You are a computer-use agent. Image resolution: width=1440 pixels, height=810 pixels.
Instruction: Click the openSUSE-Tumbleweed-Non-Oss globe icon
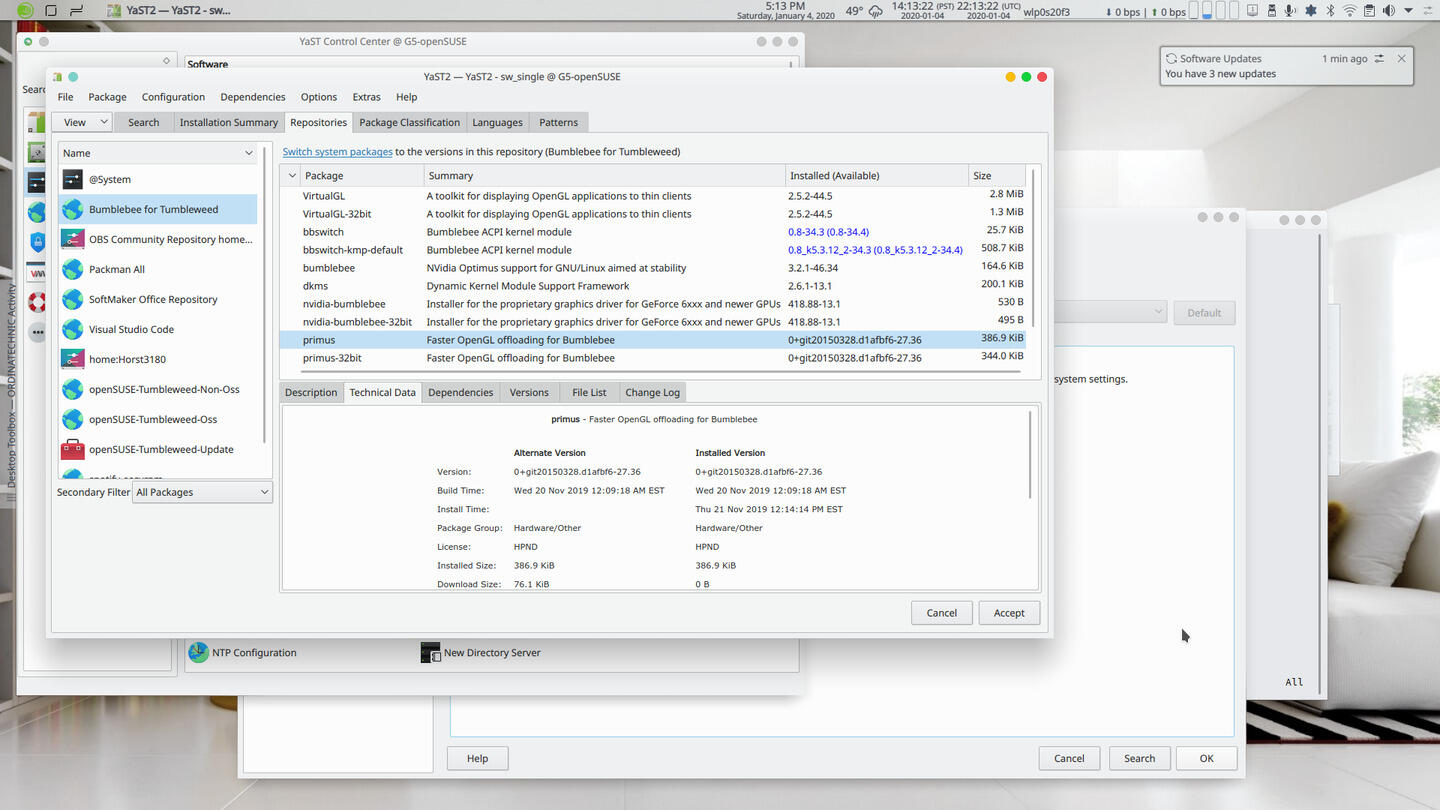click(x=72, y=389)
